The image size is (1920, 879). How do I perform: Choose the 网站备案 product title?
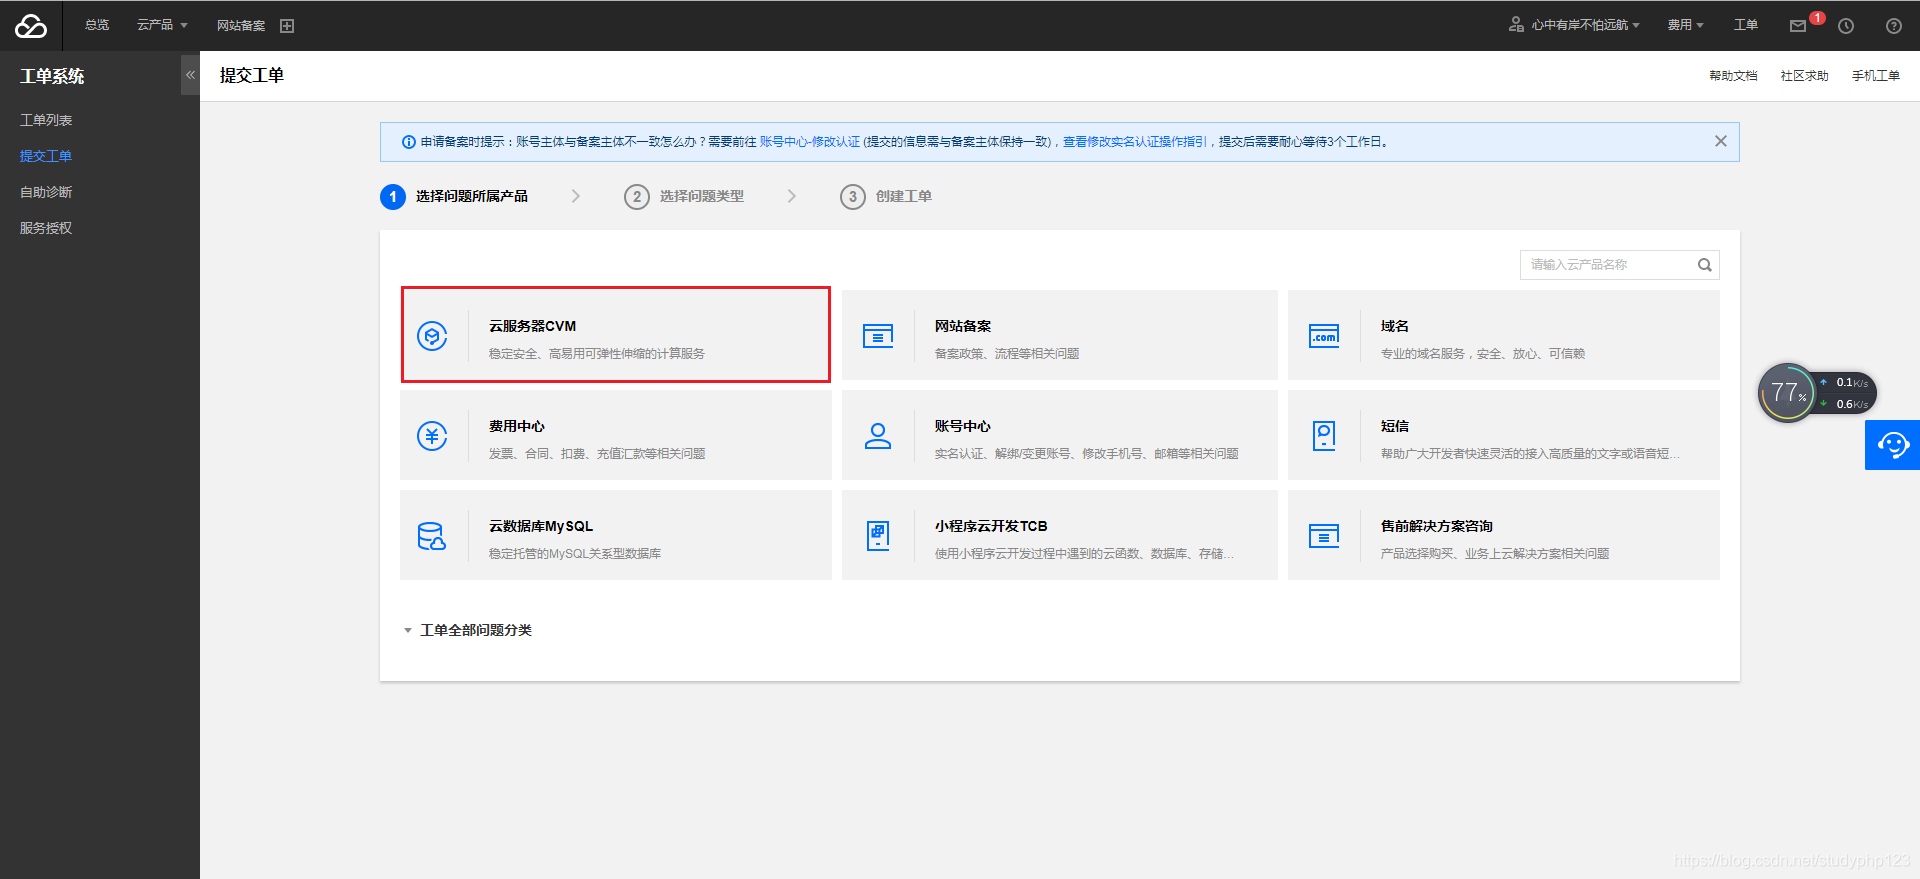963,326
